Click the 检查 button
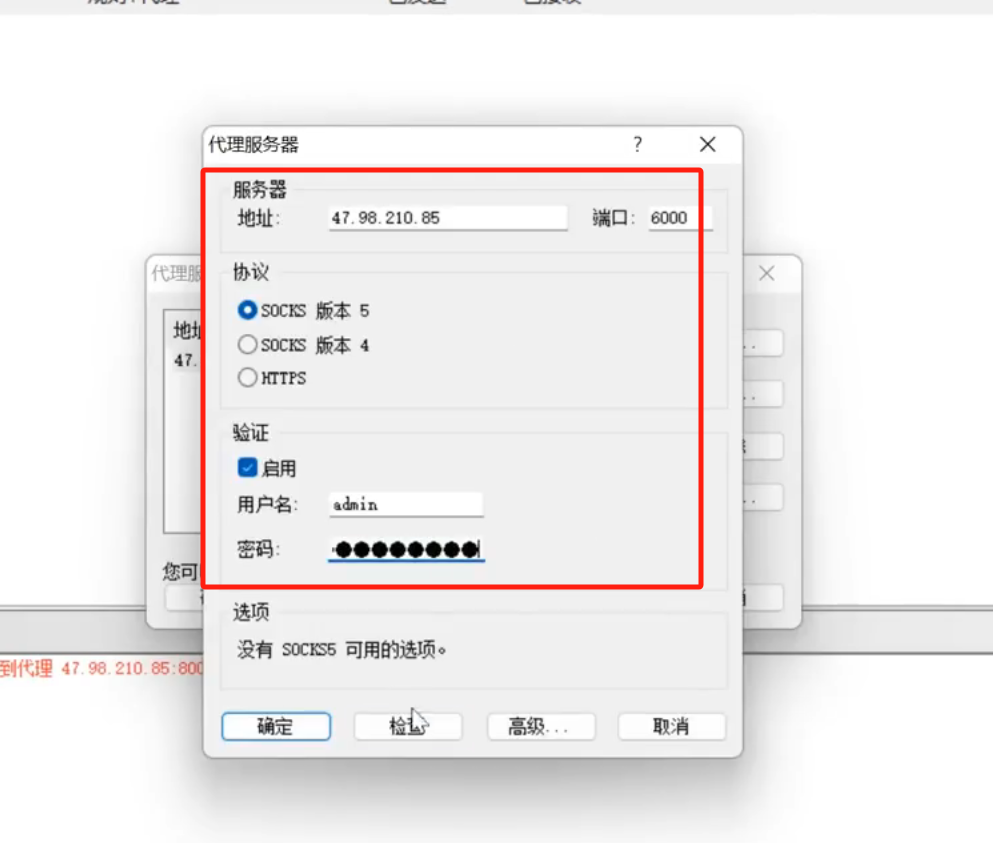The image size is (993, 843). [408, 726]
